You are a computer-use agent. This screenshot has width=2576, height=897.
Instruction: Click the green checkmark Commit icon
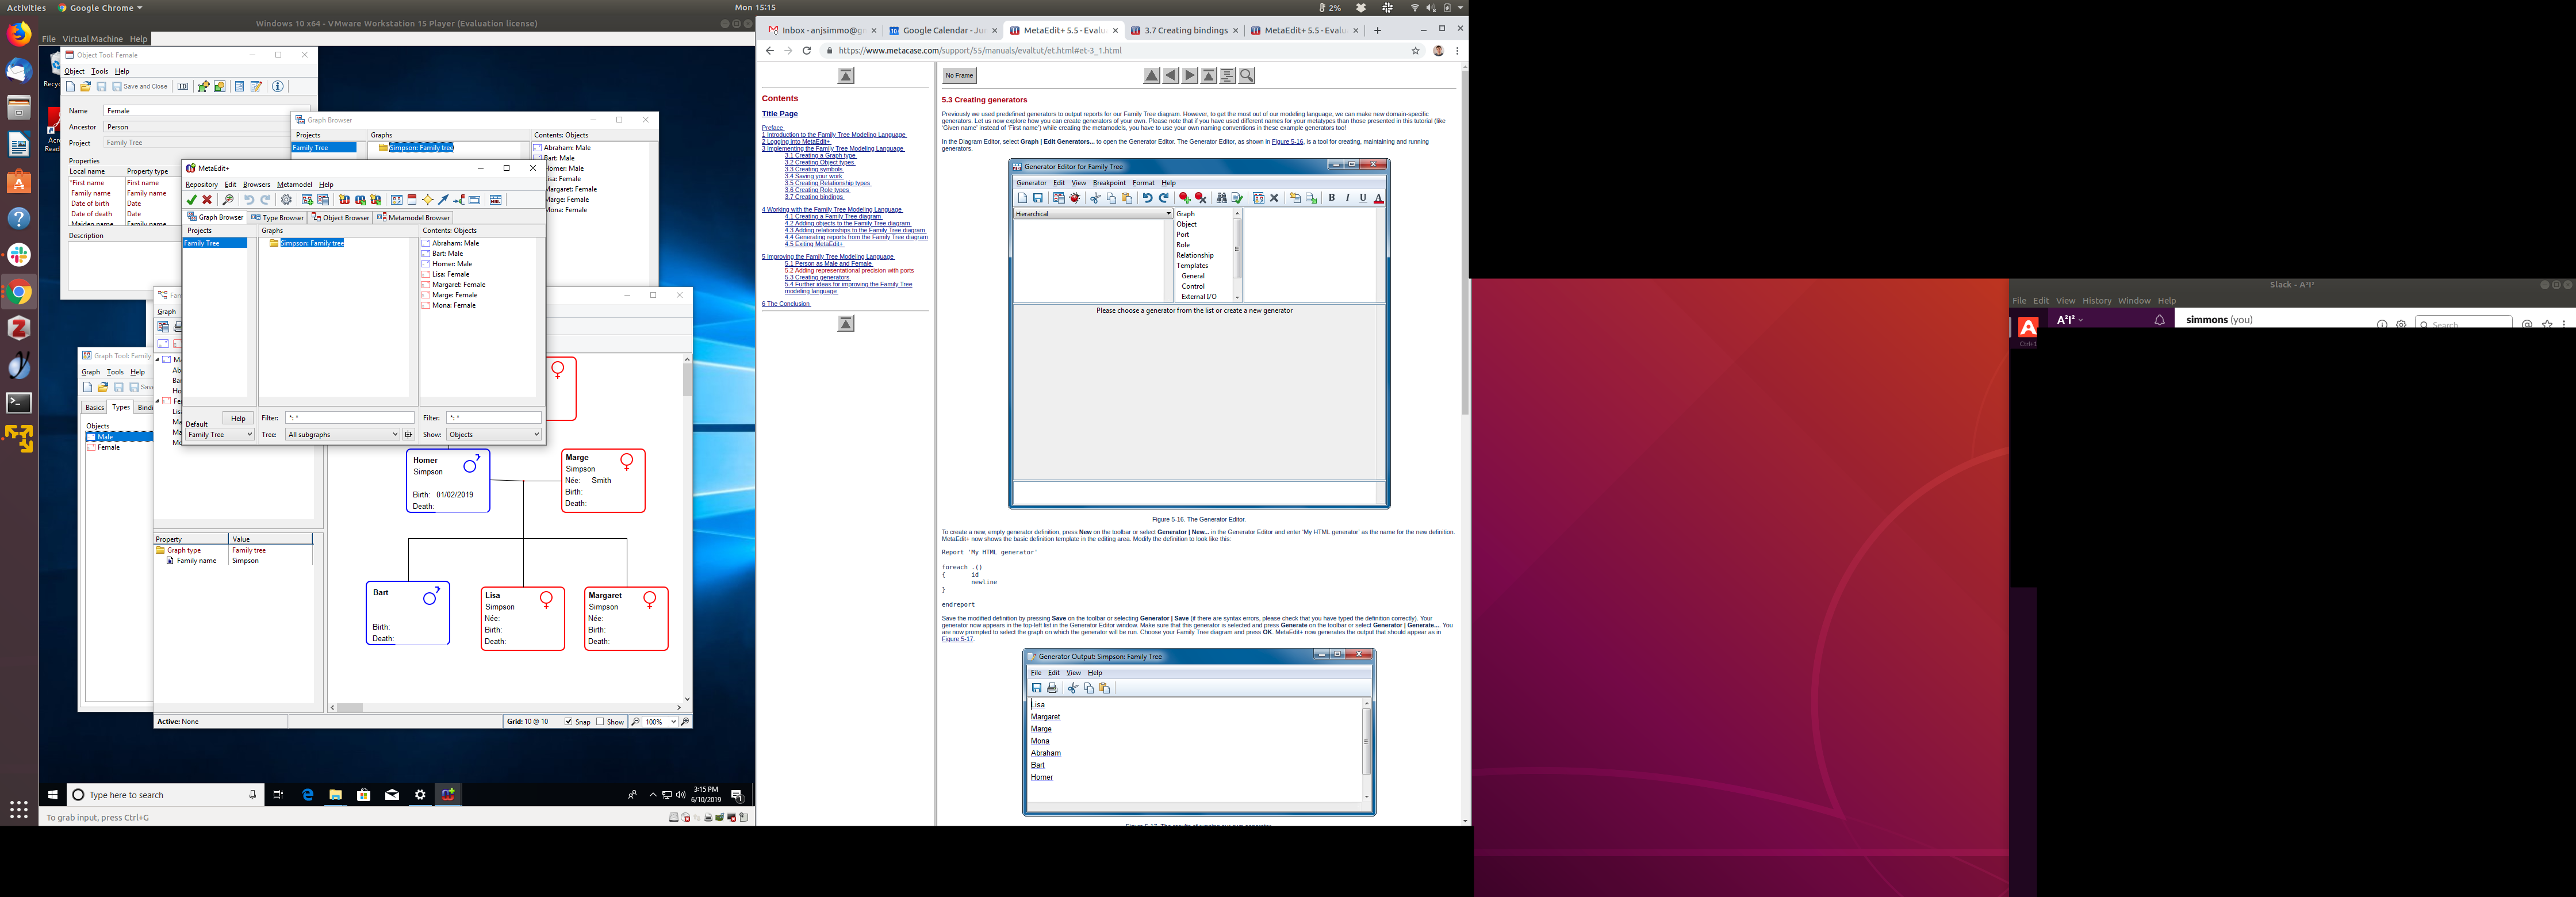coord(192,200)
